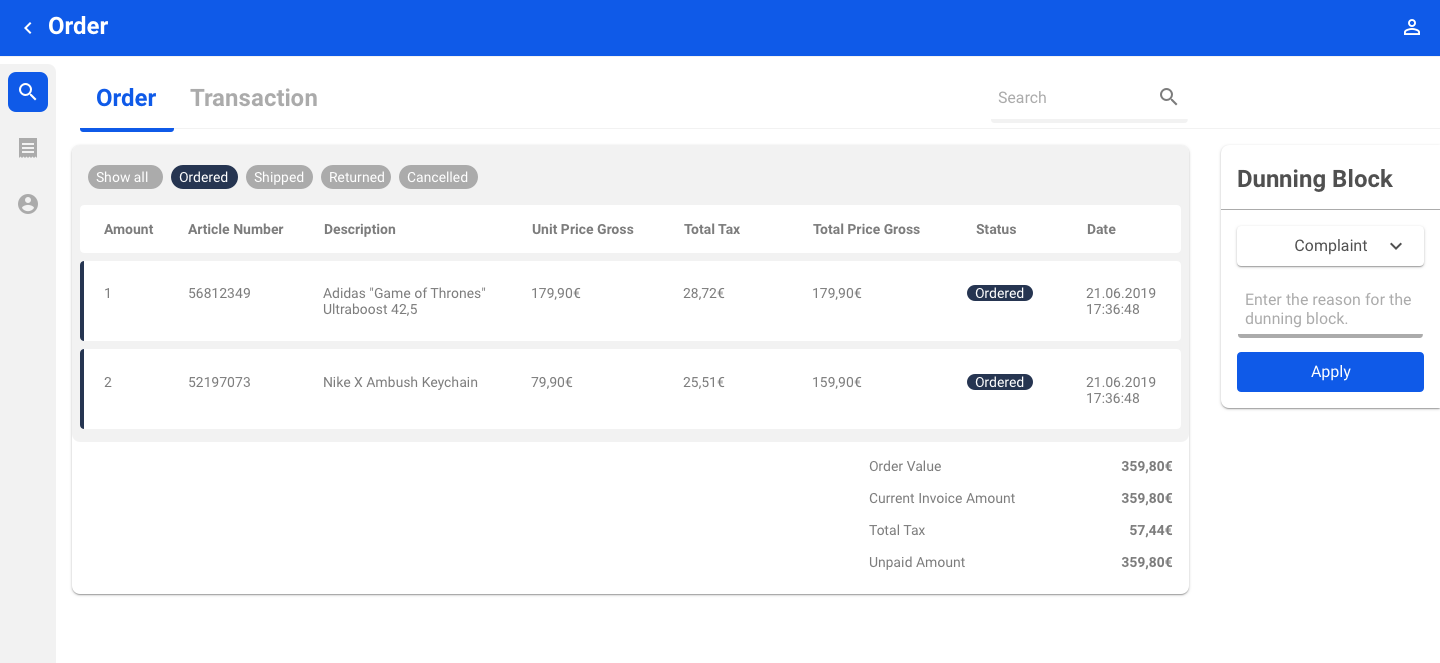Viewport: 1440px width, 663px height.
Task: Toggle the Show all filter chip
Action: click(124, 177)
